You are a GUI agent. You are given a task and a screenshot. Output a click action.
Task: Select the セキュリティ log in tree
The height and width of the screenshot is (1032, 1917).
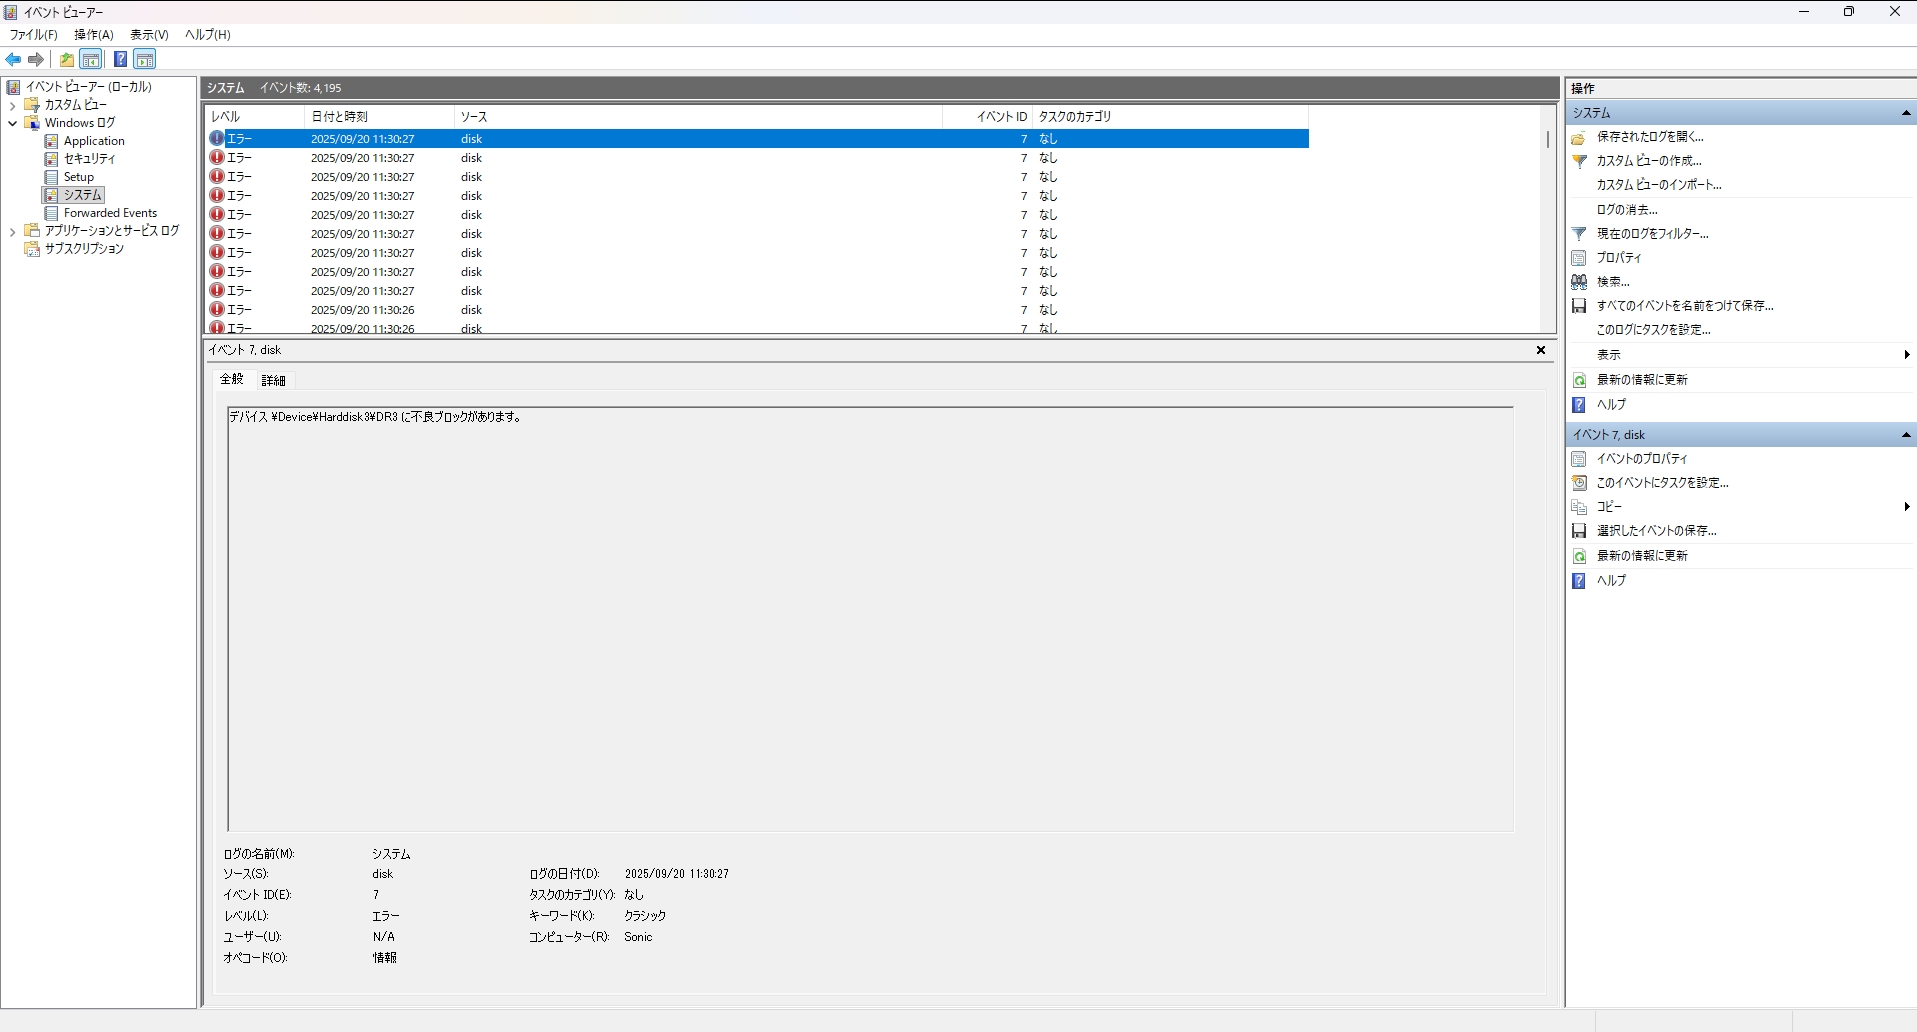point(89,159)
